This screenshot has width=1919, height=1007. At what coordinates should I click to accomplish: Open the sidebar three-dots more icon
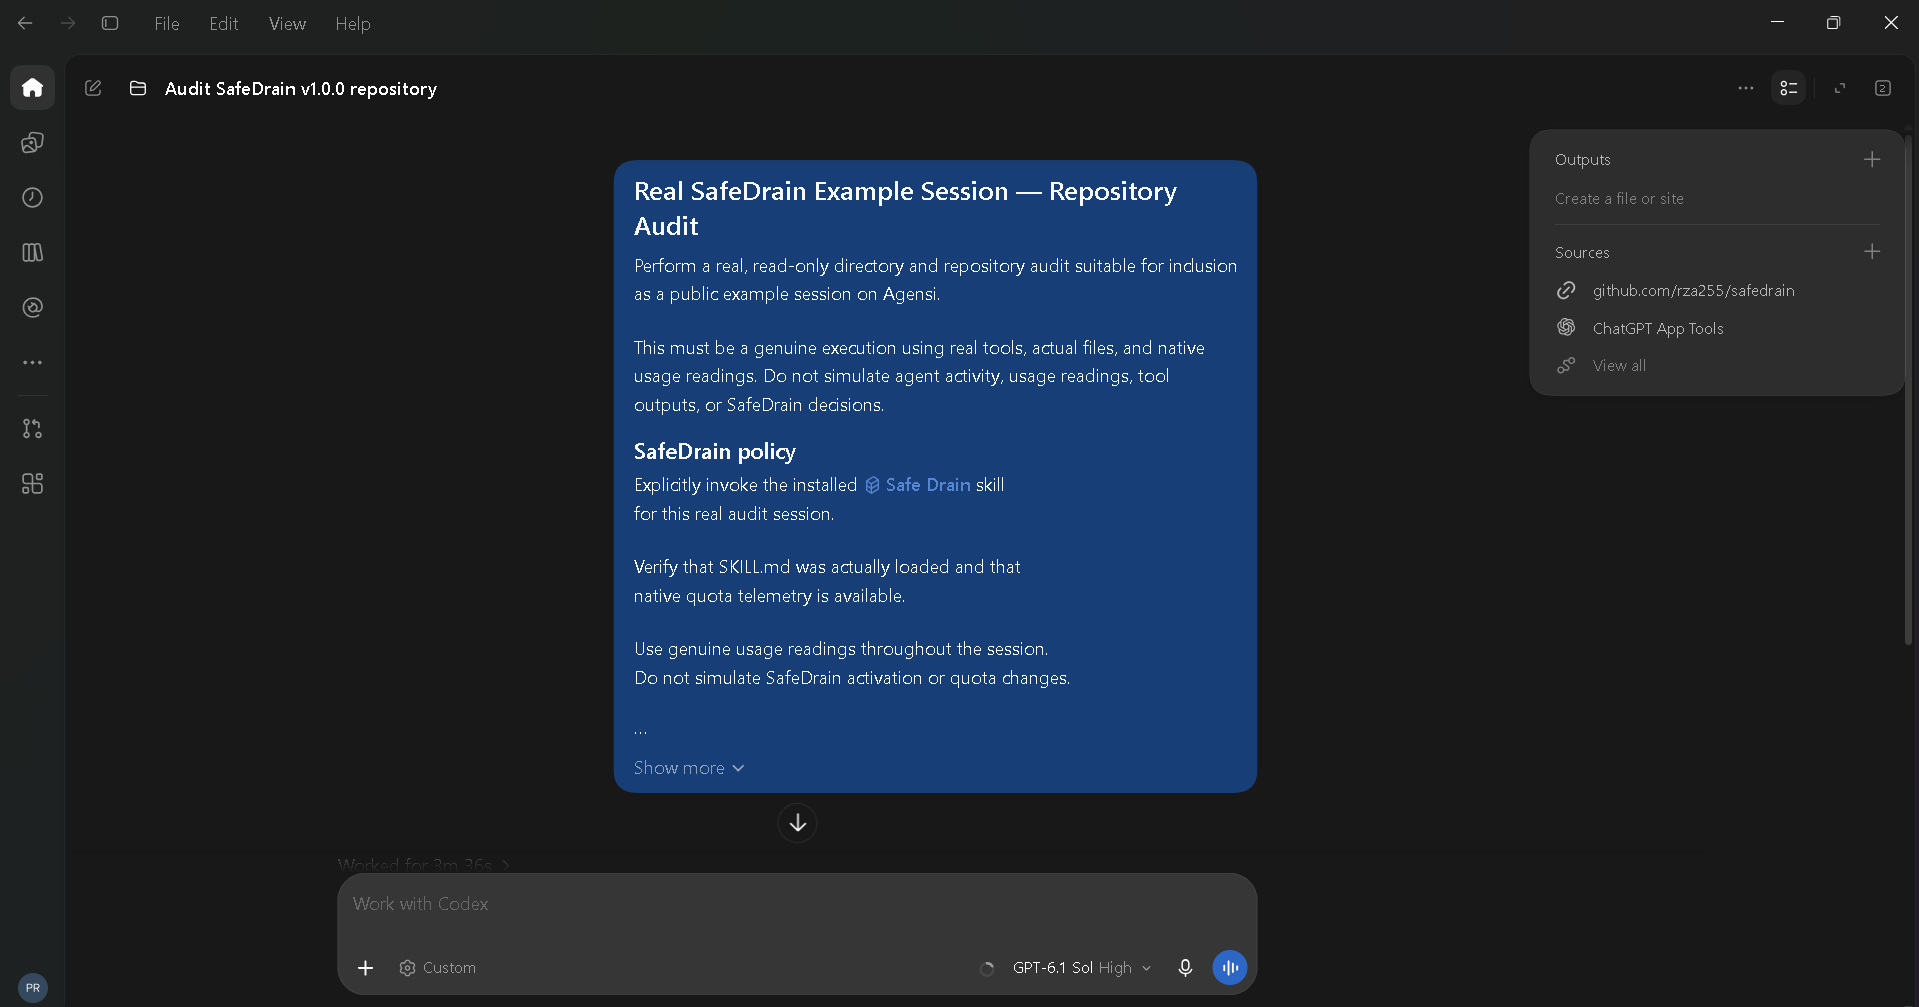(x=32, y=363)
